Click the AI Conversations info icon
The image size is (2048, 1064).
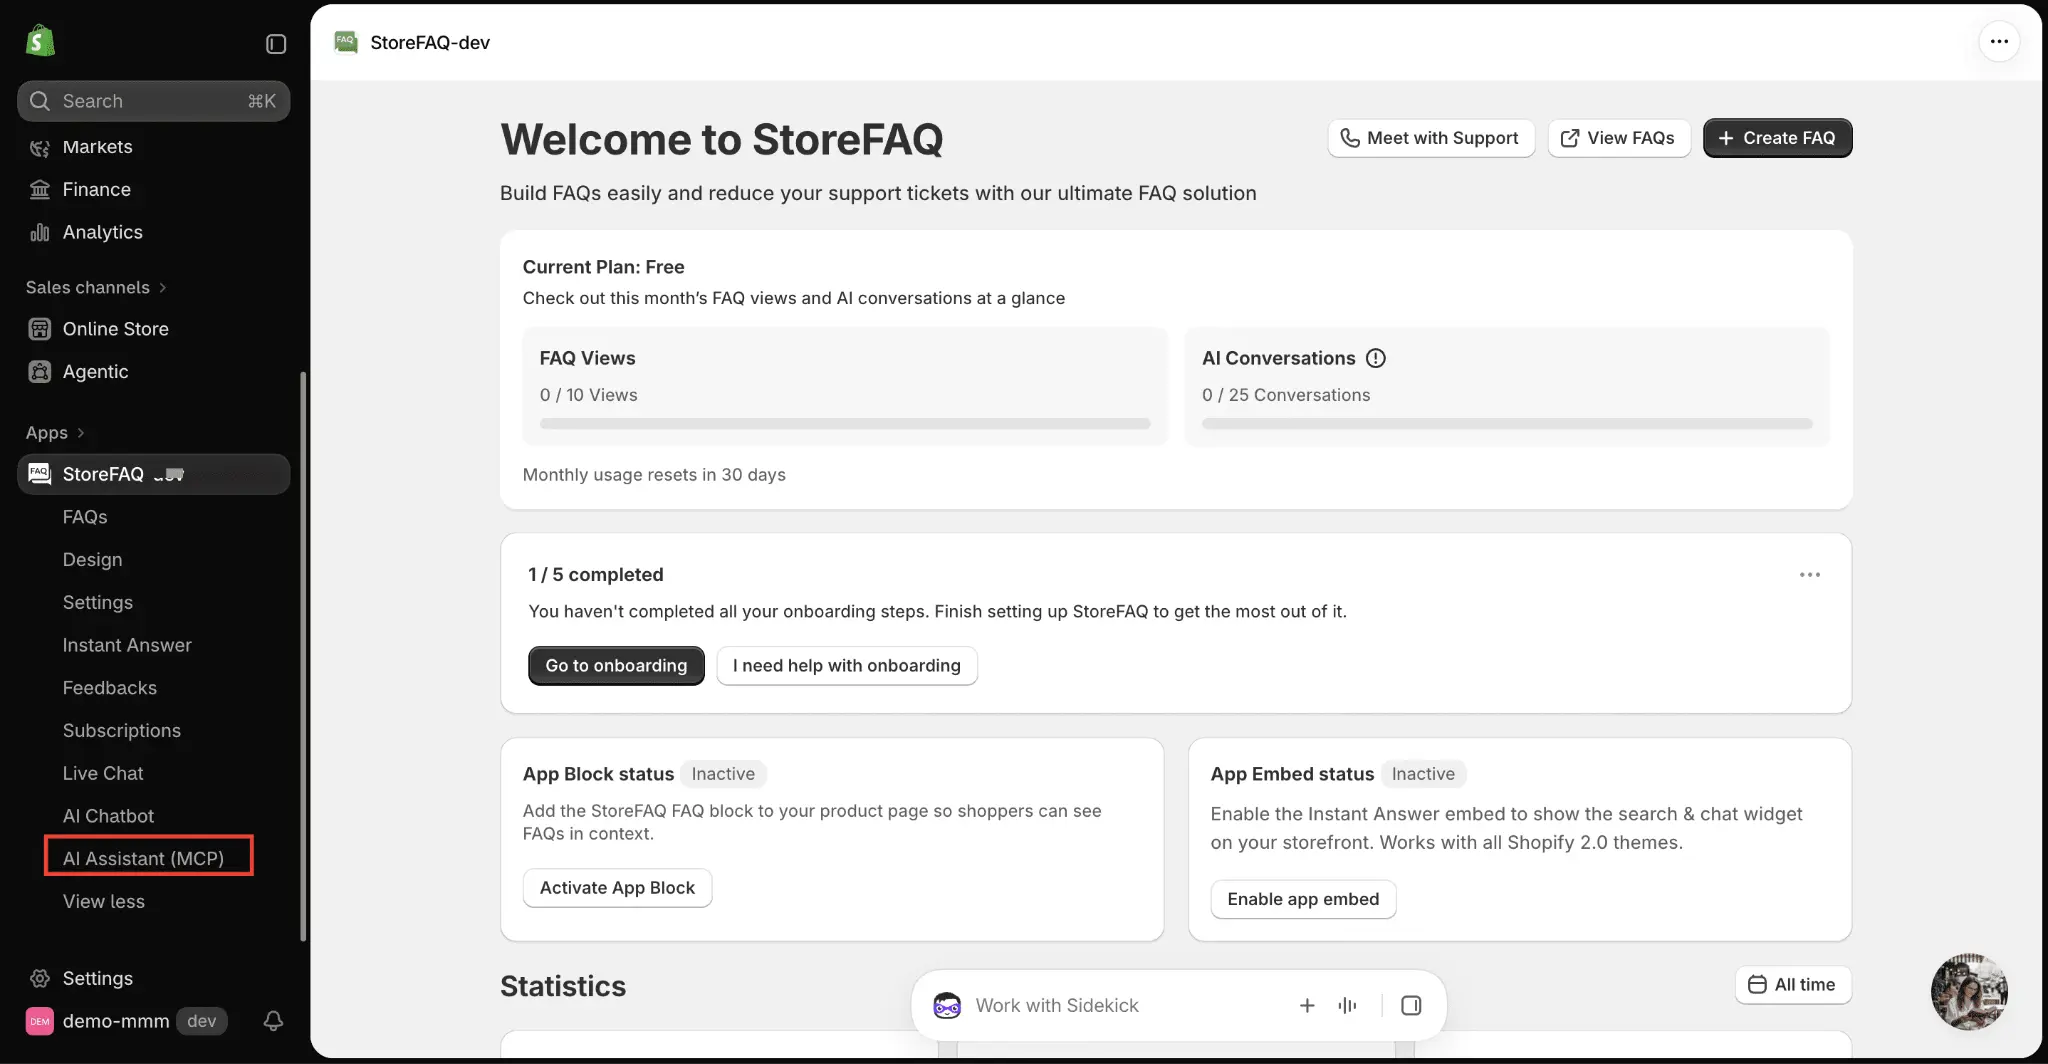tap(1376, 358)
